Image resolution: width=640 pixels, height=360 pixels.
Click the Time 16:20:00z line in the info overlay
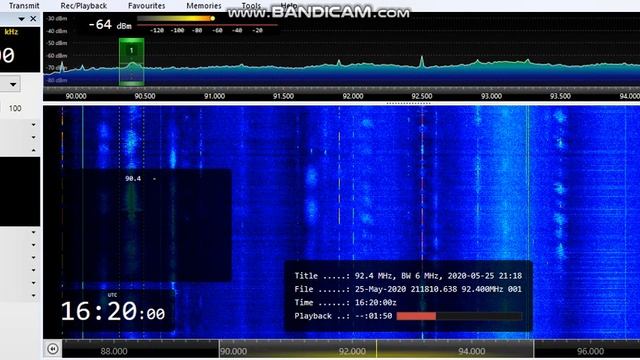pyautogui.click(x=345, y=303)
